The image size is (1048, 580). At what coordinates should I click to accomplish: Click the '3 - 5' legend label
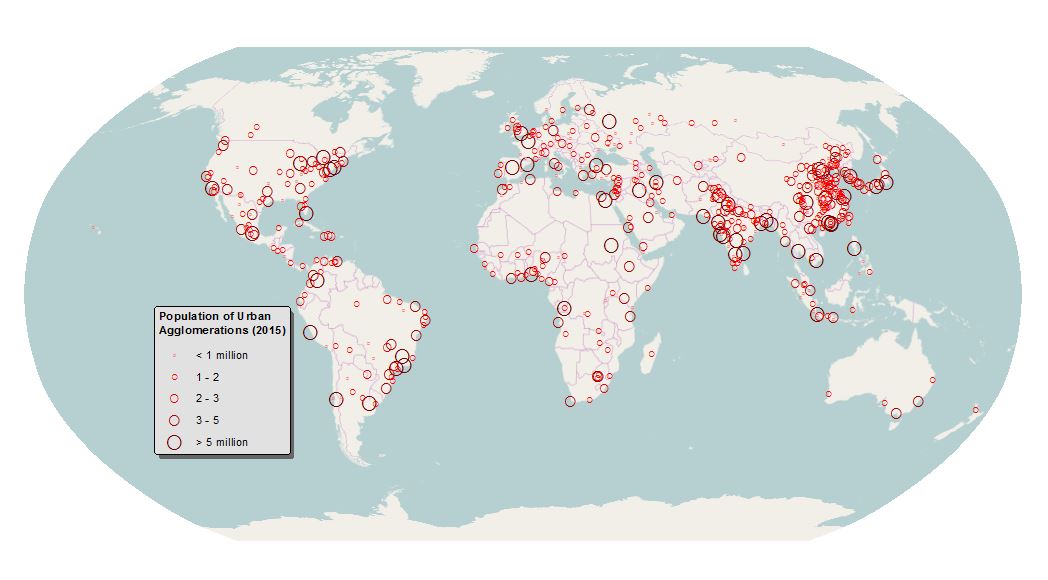pyautogui.click(x=207, y=420)
